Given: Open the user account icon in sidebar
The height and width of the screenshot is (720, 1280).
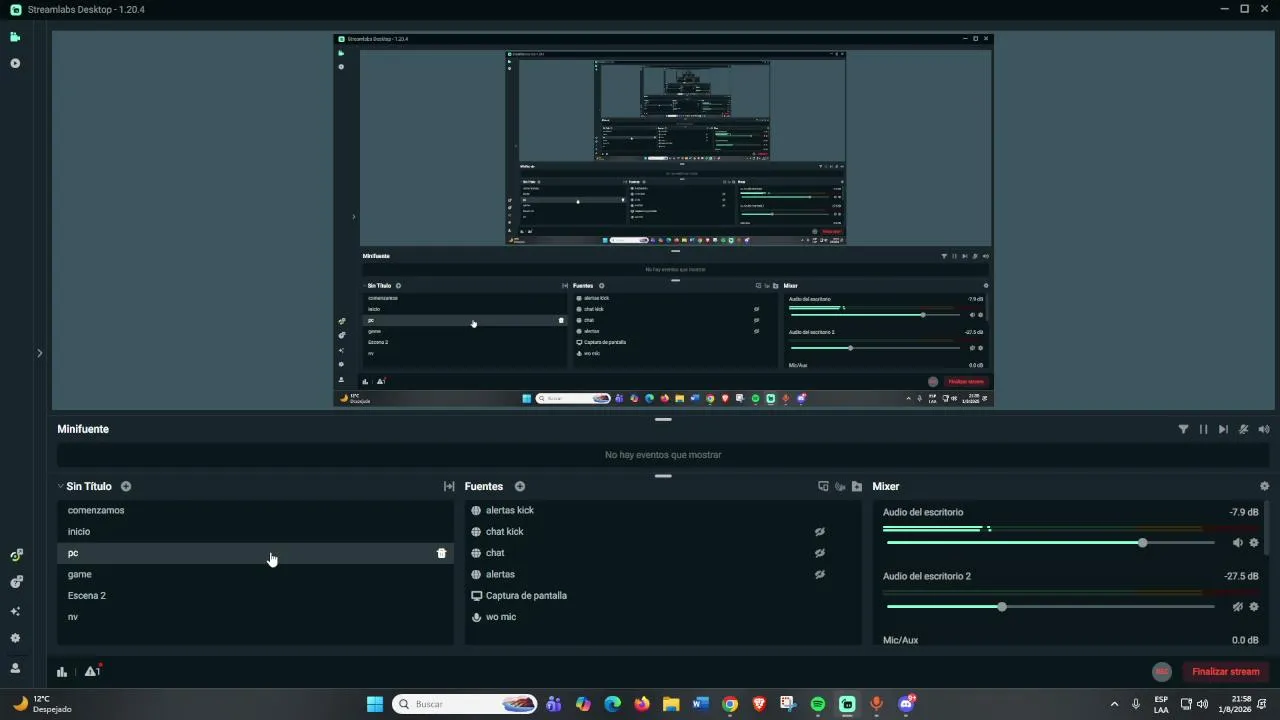Looking at the screenshot, I should click(15, 668).
